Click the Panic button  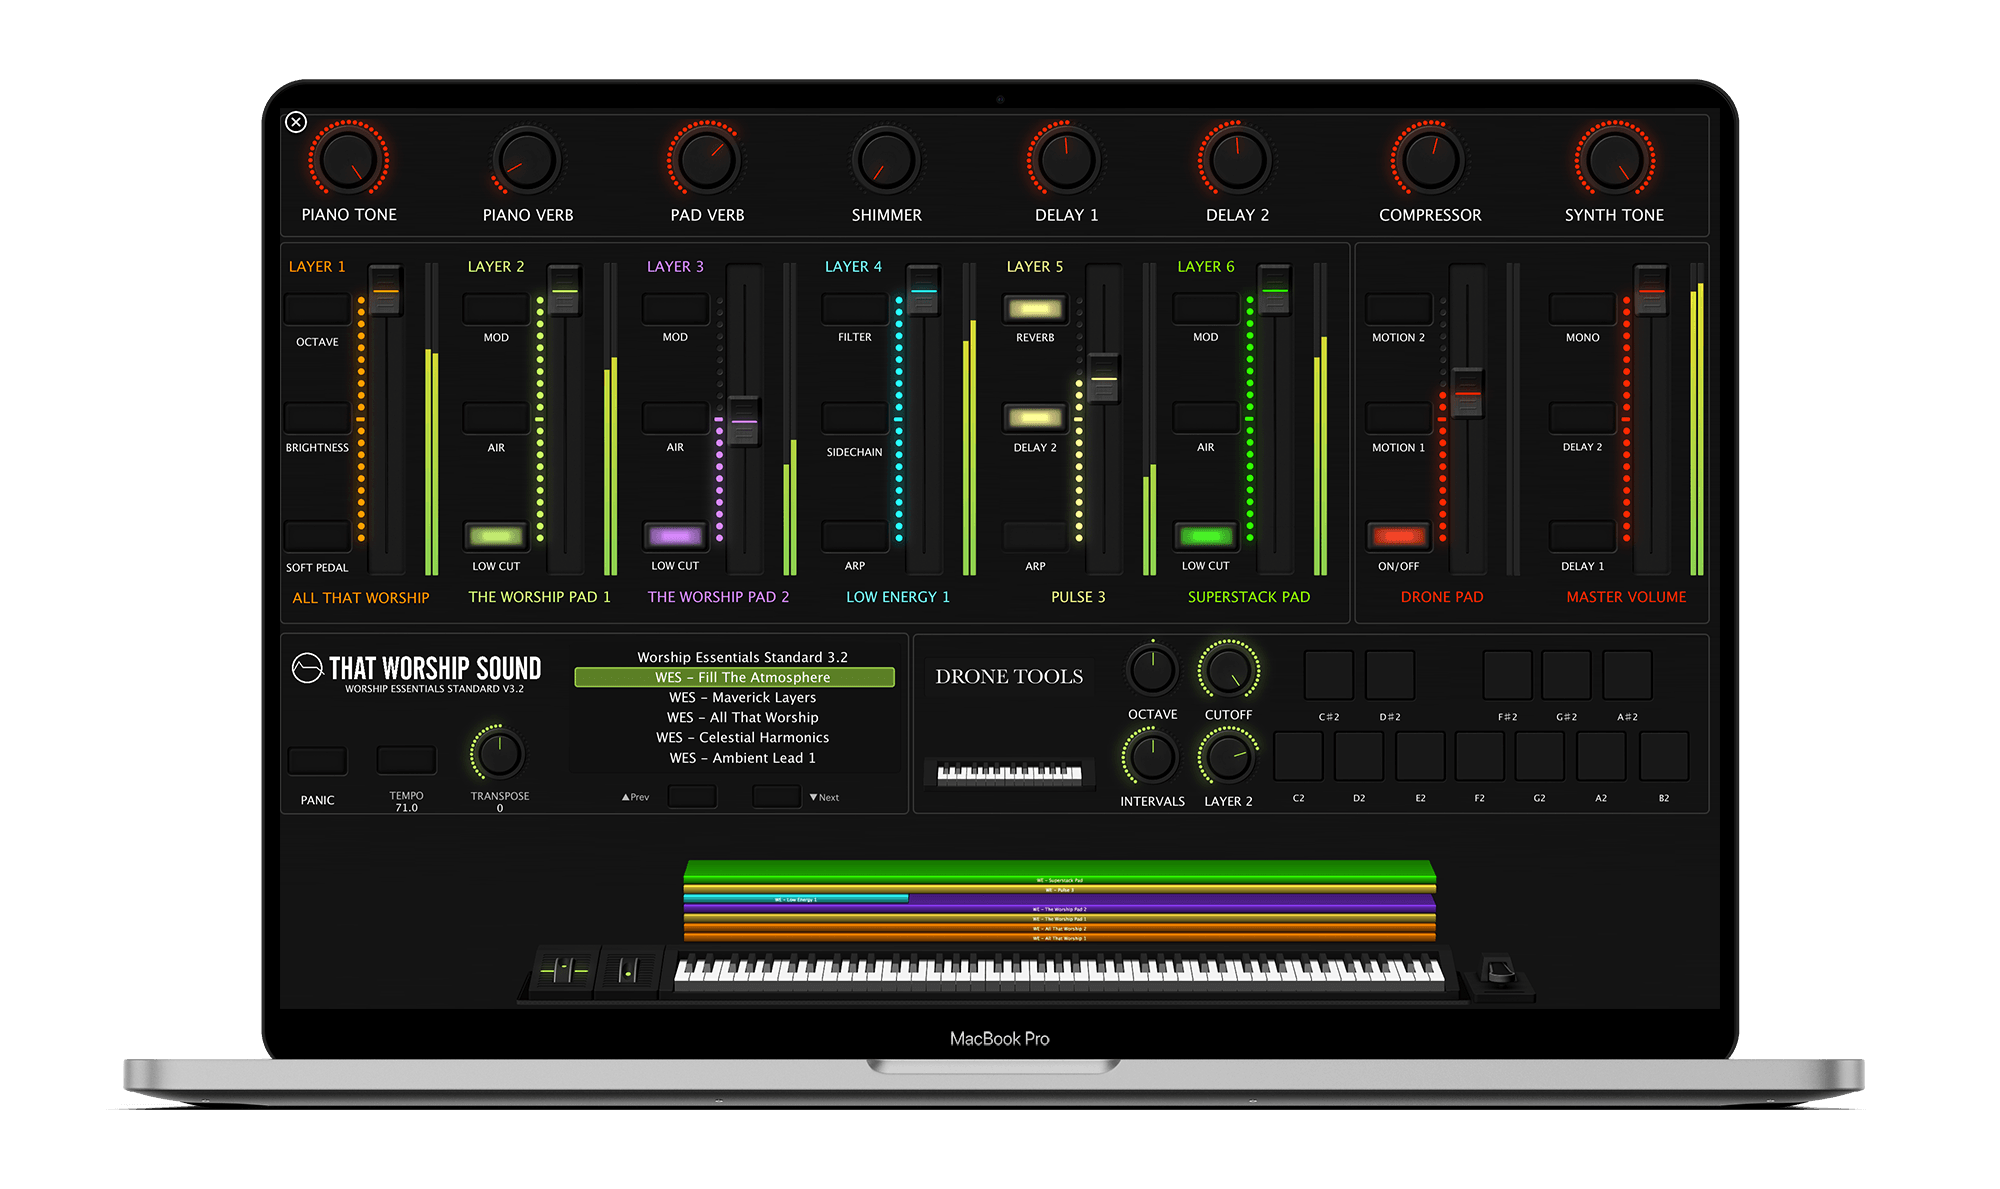tap(318, 761)
